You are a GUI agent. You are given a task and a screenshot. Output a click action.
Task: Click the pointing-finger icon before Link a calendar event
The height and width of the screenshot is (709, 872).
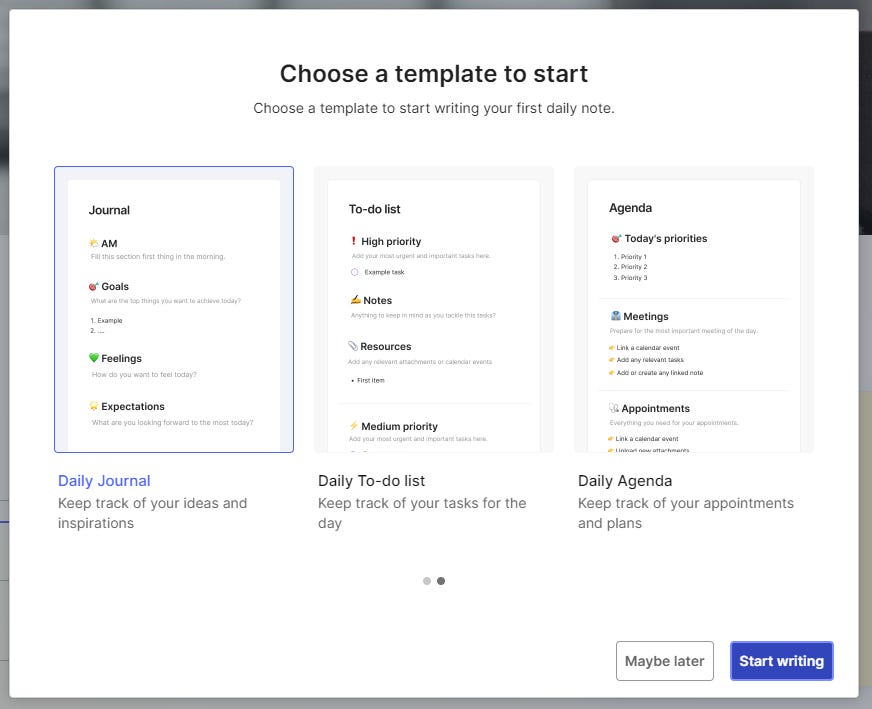tap(612, 347)
